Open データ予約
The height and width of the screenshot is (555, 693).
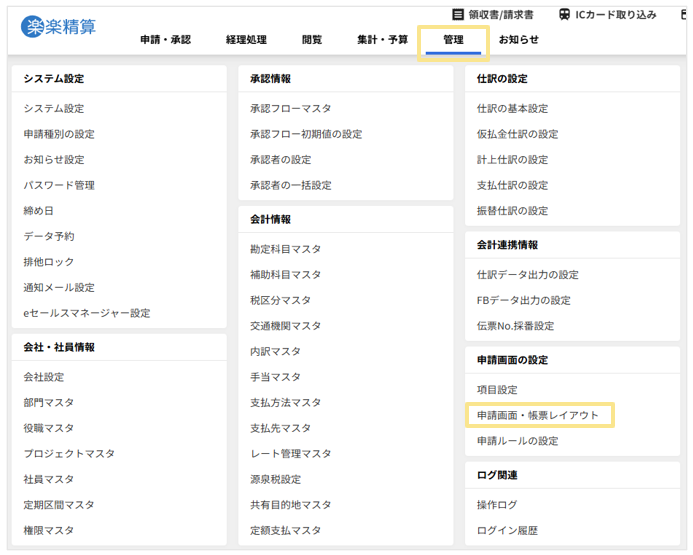[49, 236]
